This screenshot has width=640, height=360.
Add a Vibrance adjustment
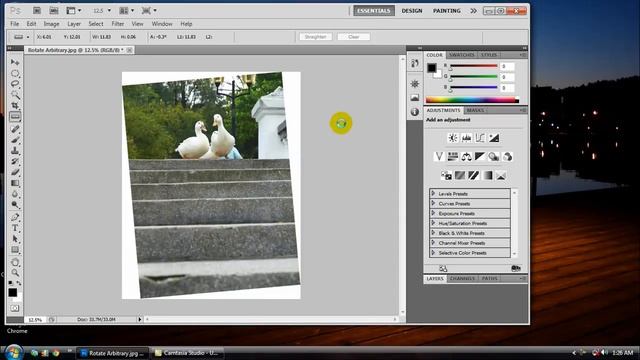click(439, 157)
